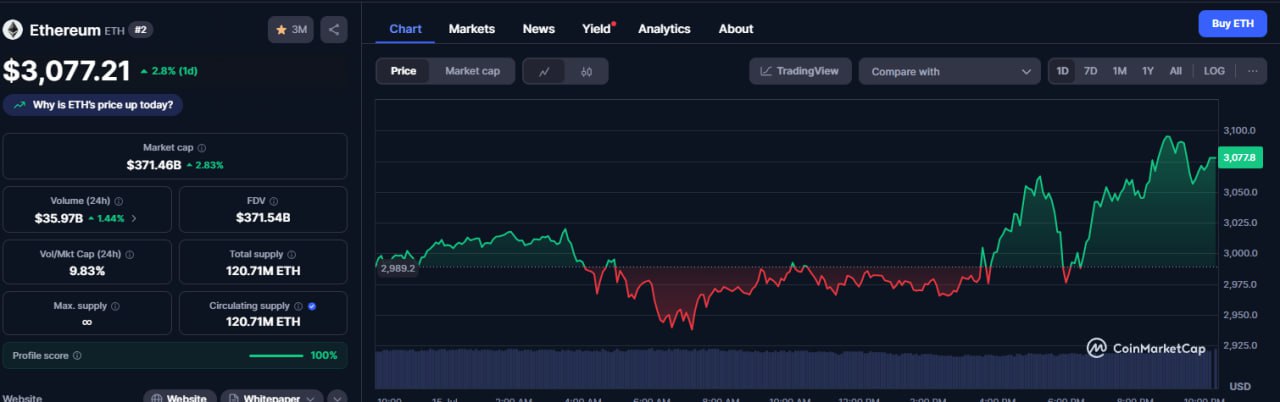
Task: Click the $35.97B volume value
Action: pyautogui.click(x=58, y=217)
